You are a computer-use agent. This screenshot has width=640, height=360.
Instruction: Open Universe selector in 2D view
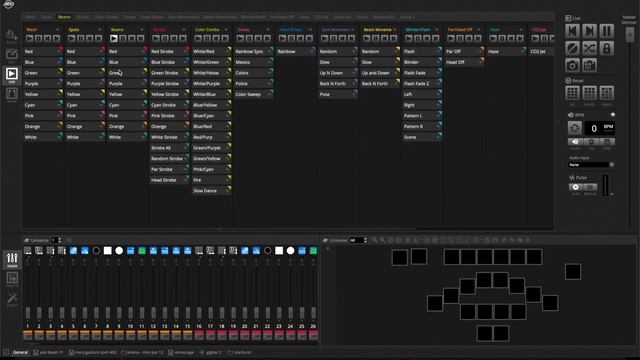pos(357,240)
